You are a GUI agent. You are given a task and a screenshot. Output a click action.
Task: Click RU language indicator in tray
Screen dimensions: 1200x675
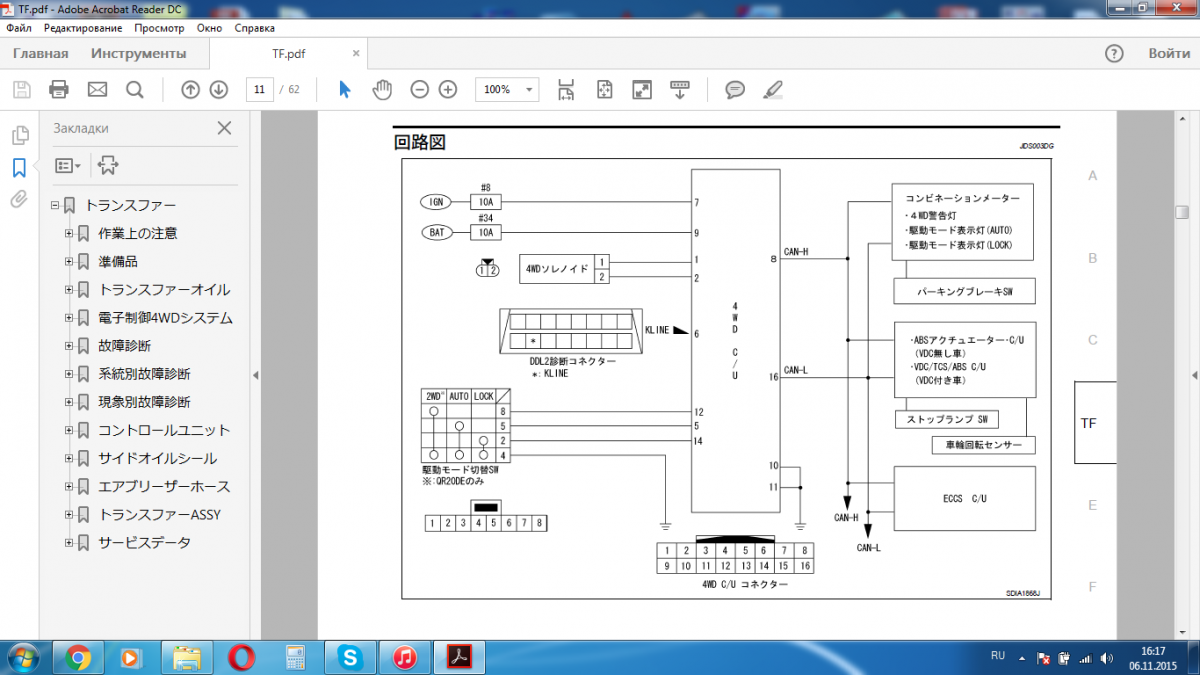[998, 656]
